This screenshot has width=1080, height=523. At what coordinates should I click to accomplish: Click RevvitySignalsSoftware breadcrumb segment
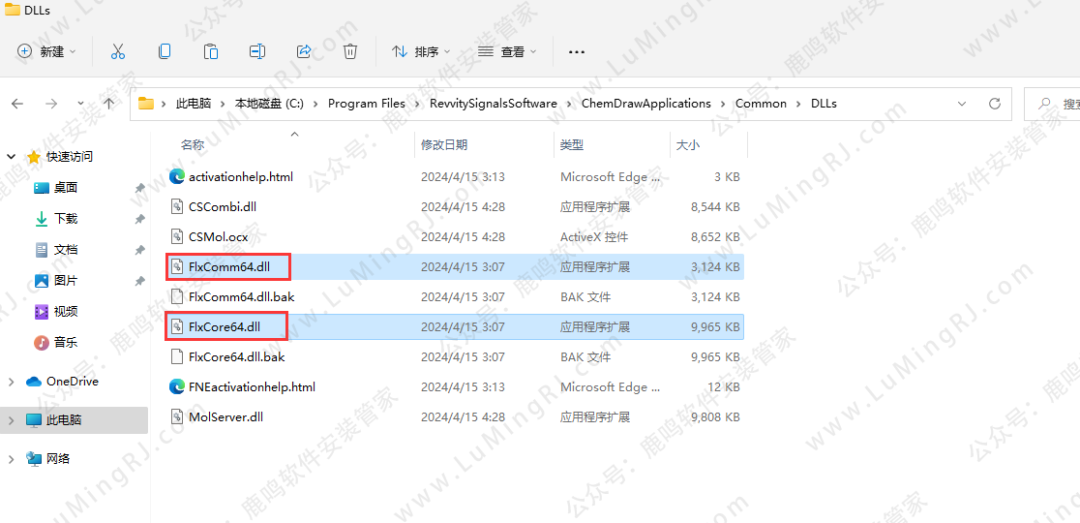pos(493,103)
